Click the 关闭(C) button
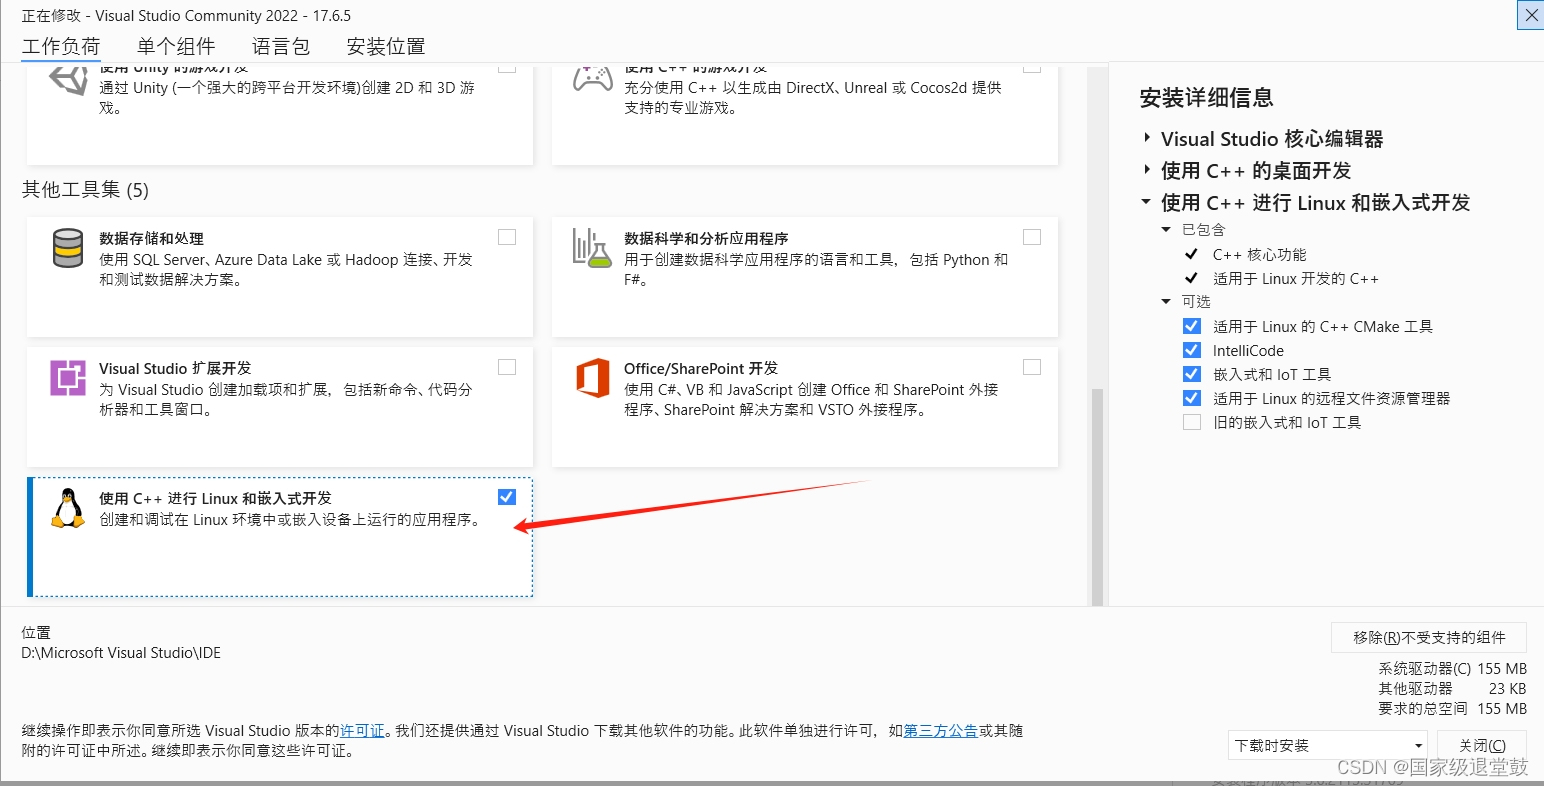1544x786 pixels. [x=1482, y=746]
